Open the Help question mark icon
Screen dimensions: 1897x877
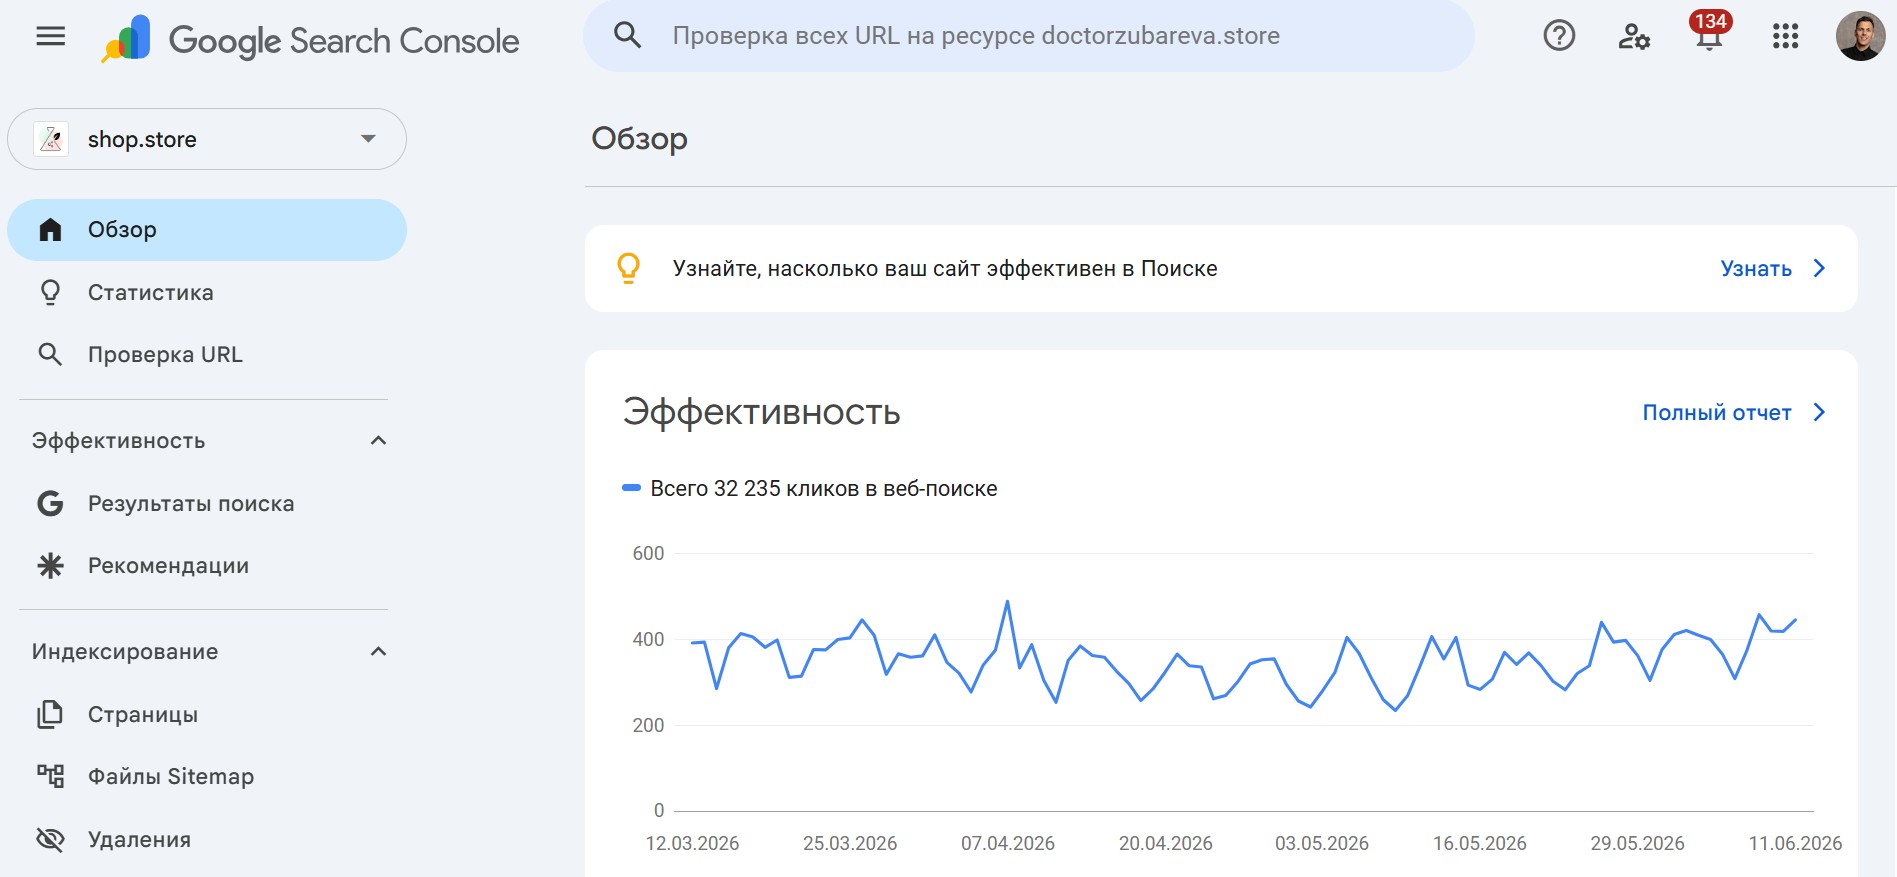[x=1559, y=36]
